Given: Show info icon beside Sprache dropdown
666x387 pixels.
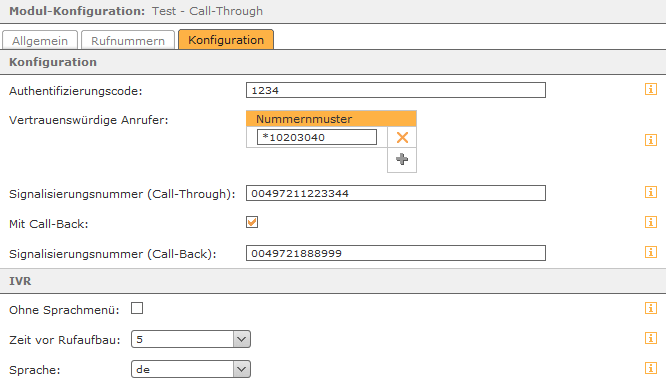Looking at the screenshot, I should 651,368.
